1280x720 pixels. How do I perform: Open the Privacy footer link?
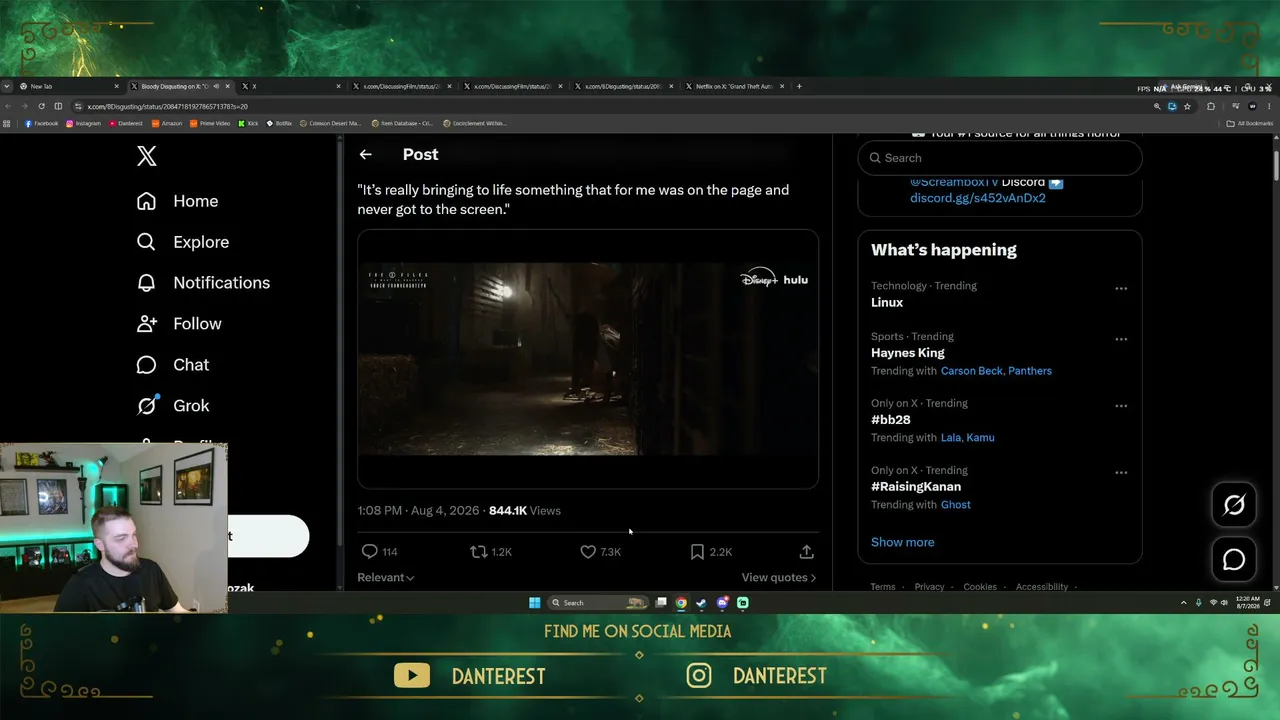point(929,587)
